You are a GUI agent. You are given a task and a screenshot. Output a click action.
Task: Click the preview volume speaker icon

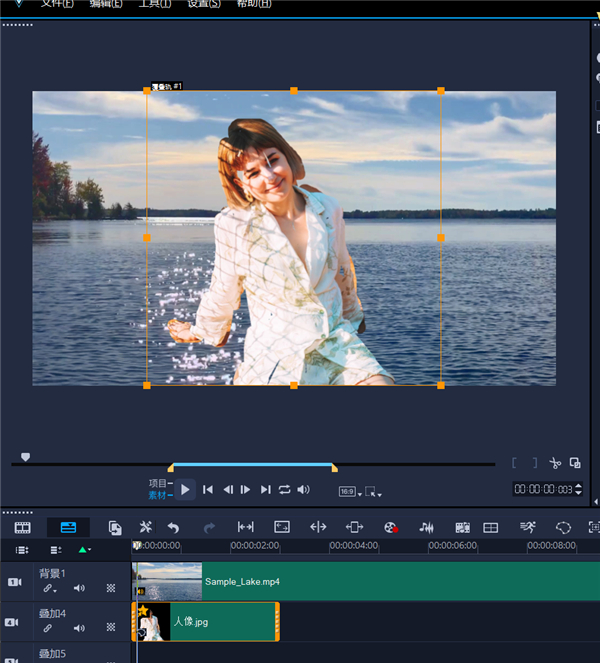[304, 489]
